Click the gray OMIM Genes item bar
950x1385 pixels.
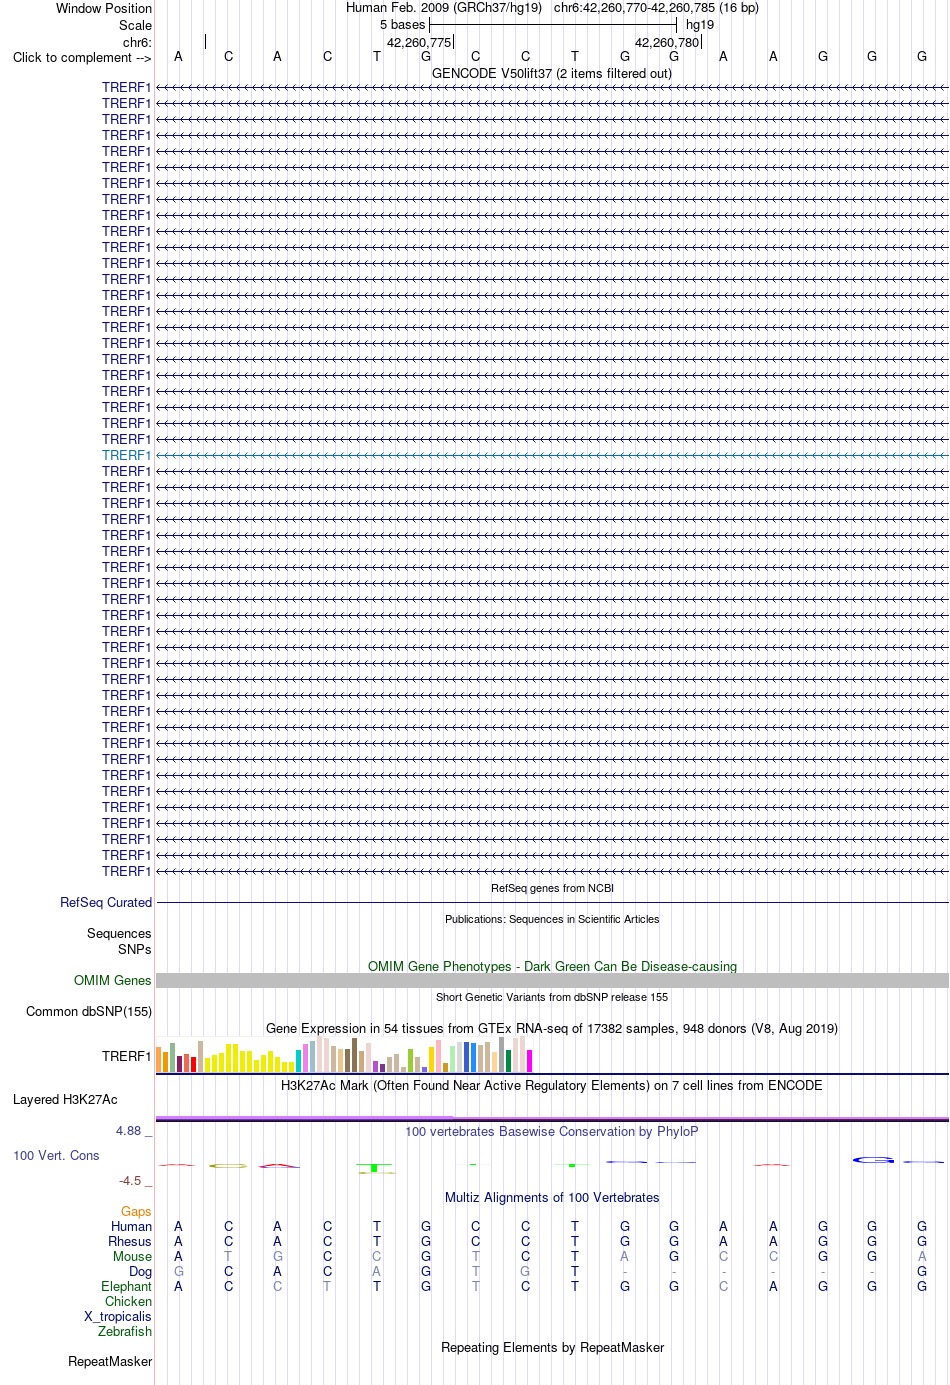[x=552, y=980]
